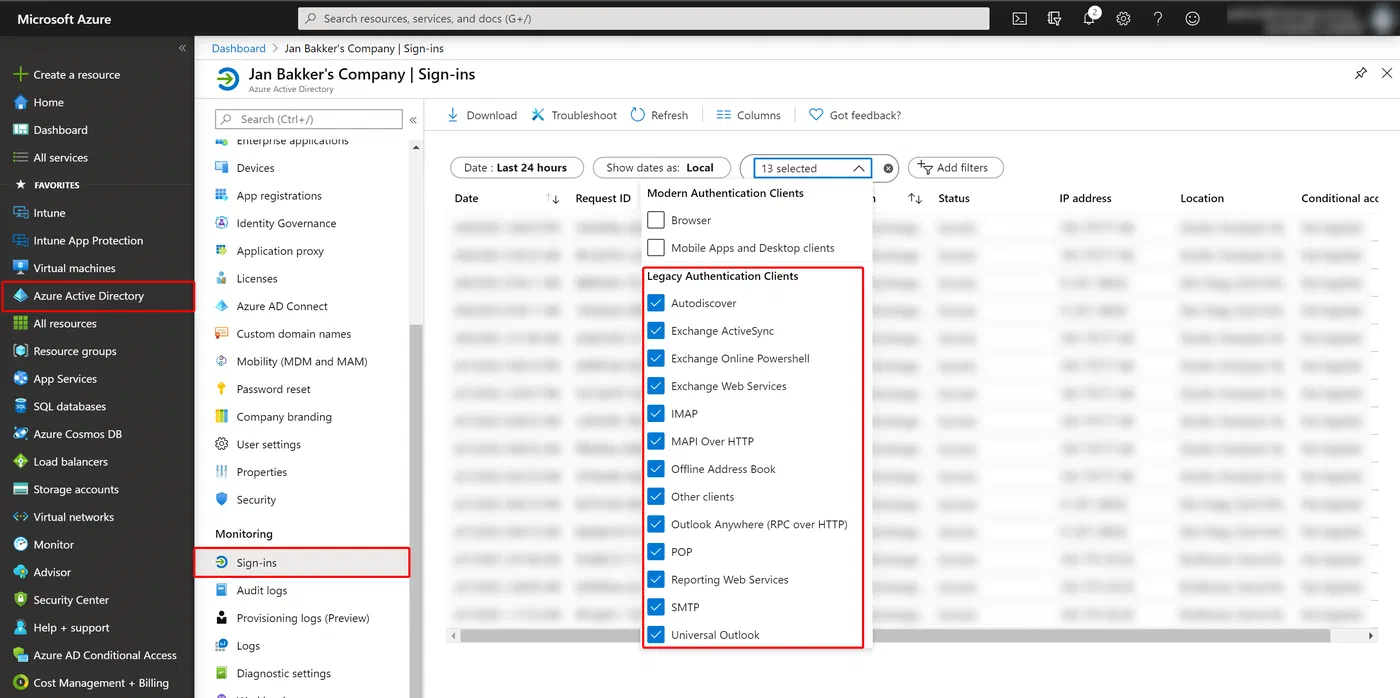Open the feedback smiley icon

click(1192, 18)
